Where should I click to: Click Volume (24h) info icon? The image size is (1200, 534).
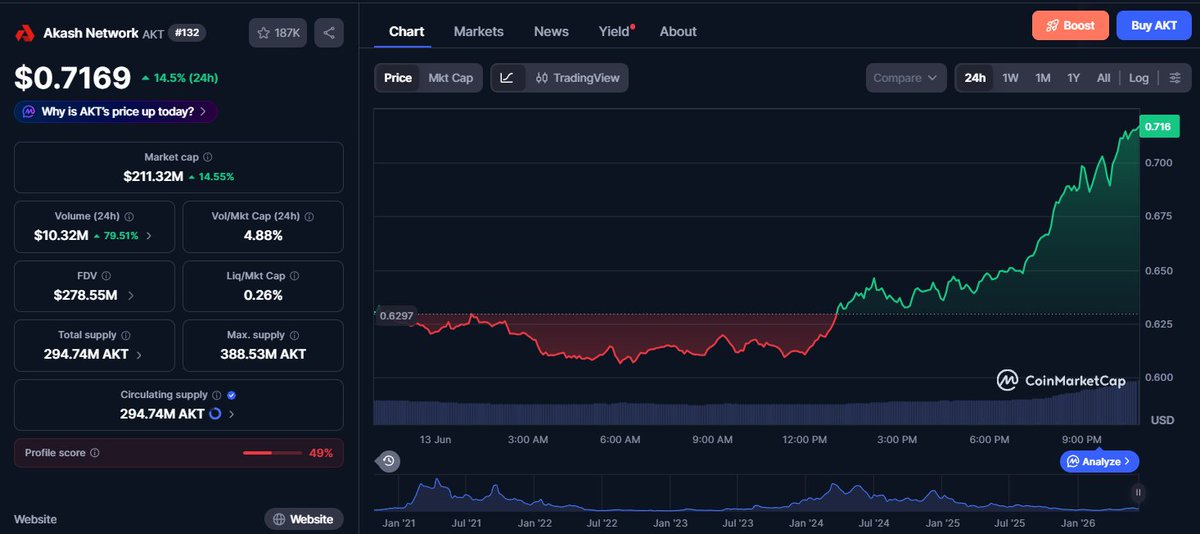click(130, 216)
